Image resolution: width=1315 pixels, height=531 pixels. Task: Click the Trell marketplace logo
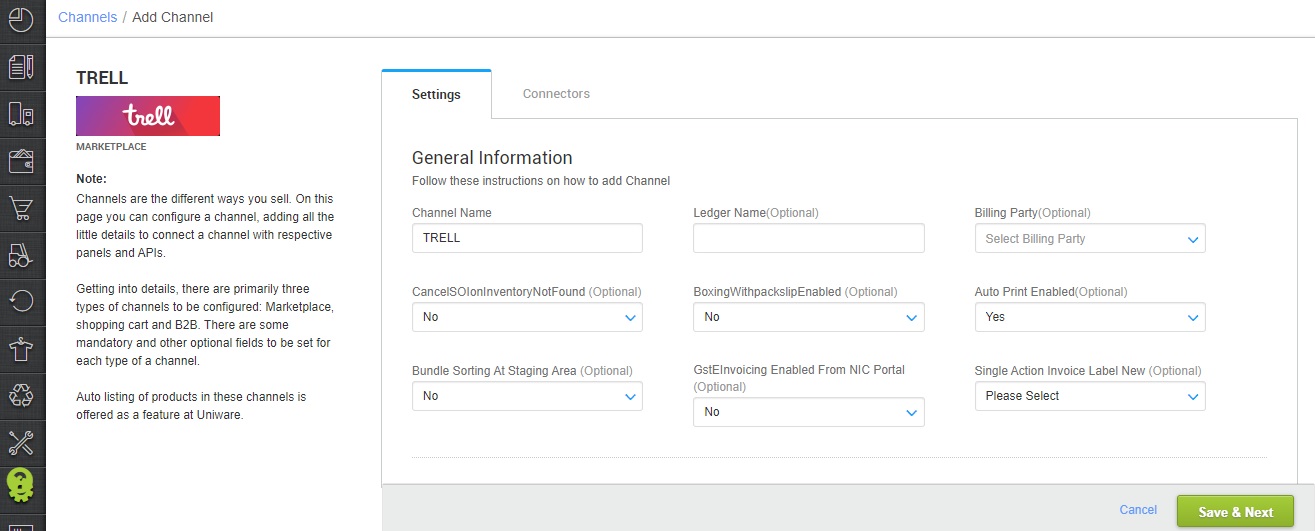coord(148,116)
